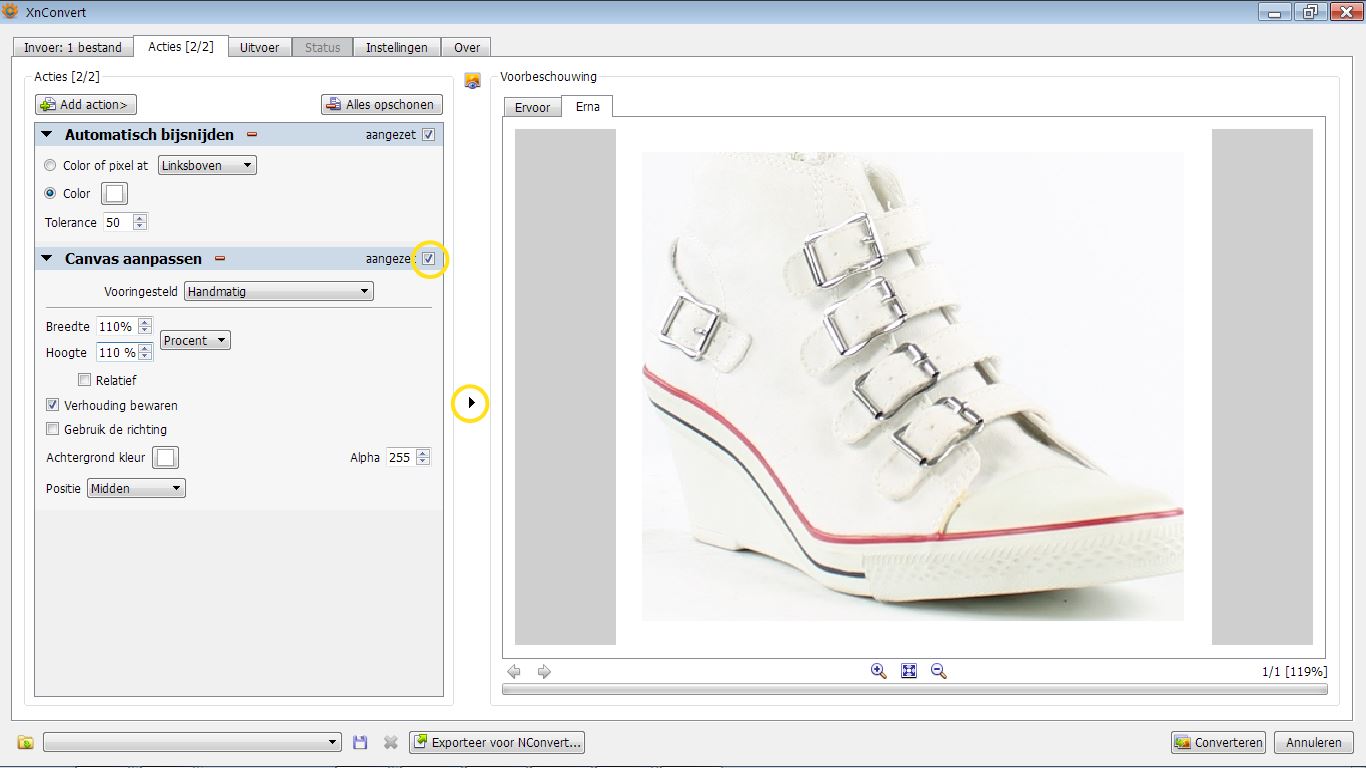
Task: Adjust the Hoogte spinner arrows
Action: [x=145, y=353]
